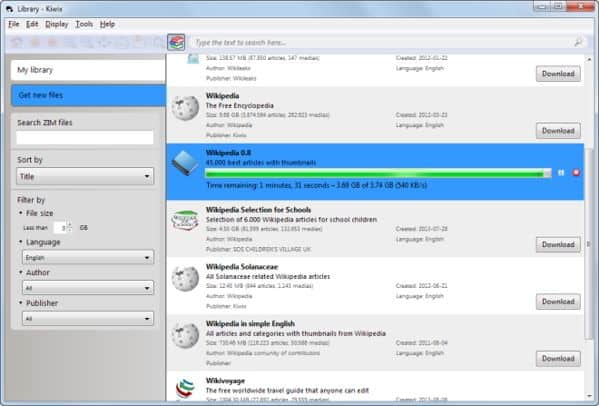
Task: Cancel the Wikipedia 0.8 download with red stop icon
Action: [x=576, y=173]
